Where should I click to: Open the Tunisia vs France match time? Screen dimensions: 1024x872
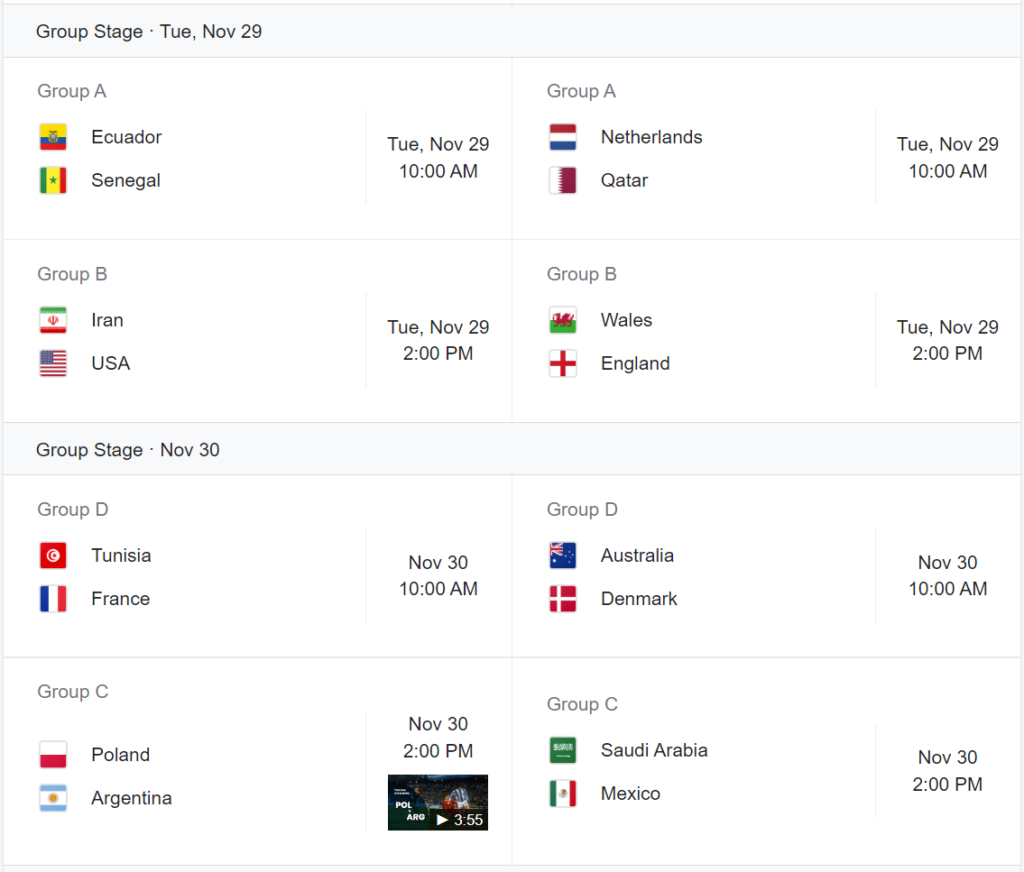pos(438,576)
